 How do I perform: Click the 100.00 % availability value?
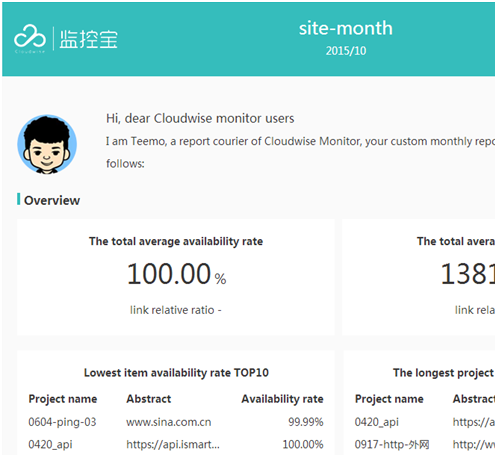(x=176, y=274)
